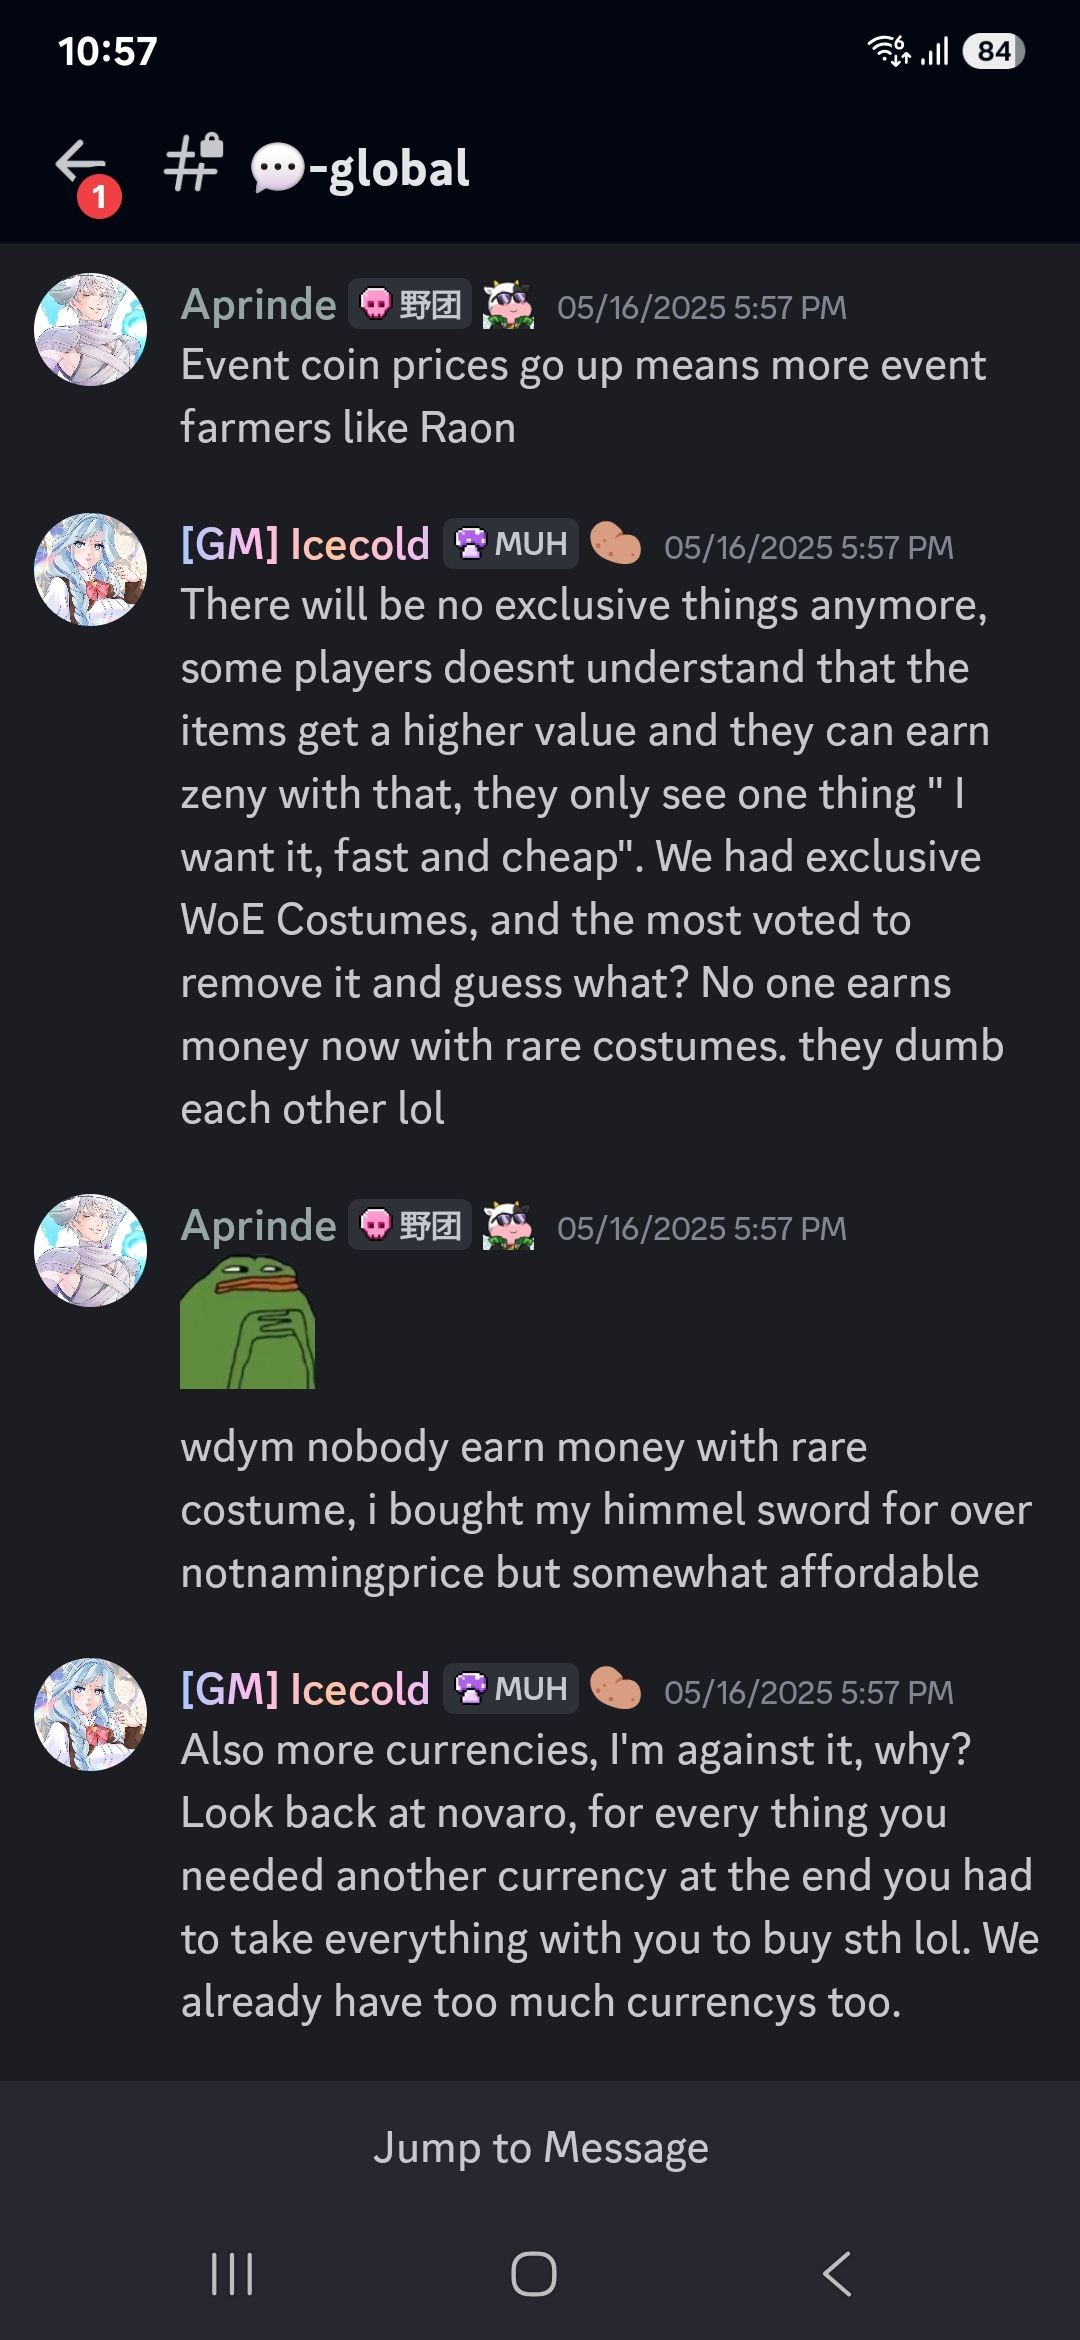Tap the Aprinde username on the top message

pyautogui.click(x=259, y=305)
